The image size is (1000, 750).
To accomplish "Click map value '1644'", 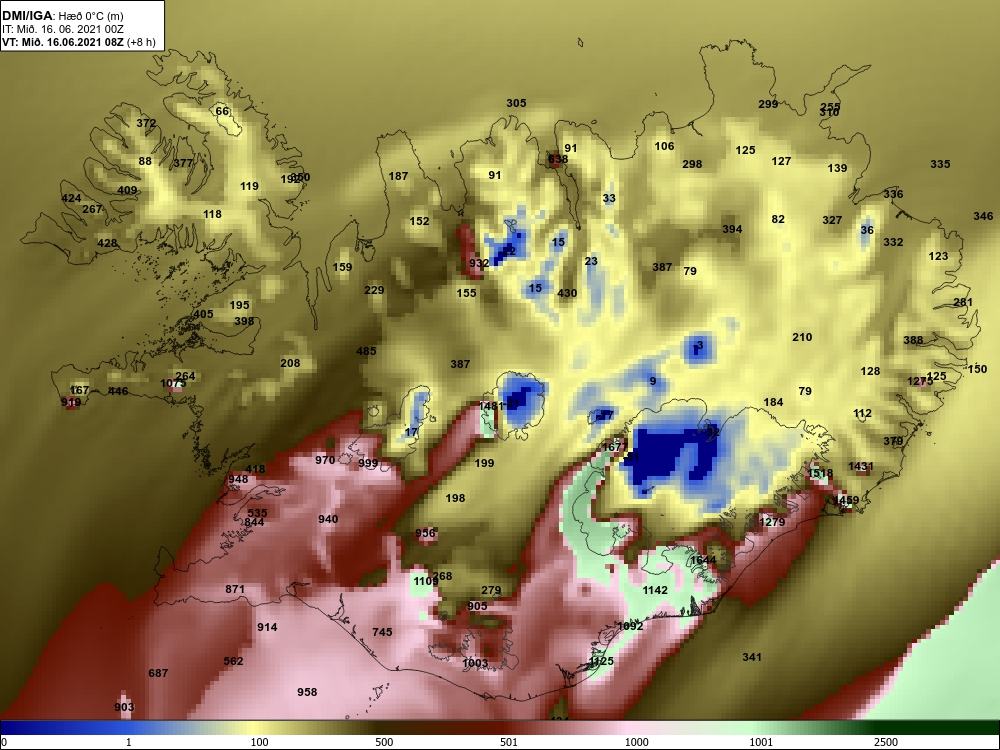I will tap(703, 560).
